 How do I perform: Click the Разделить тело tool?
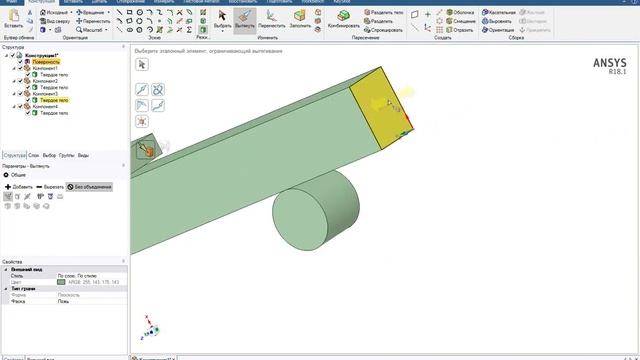click(x=384, y=12)
